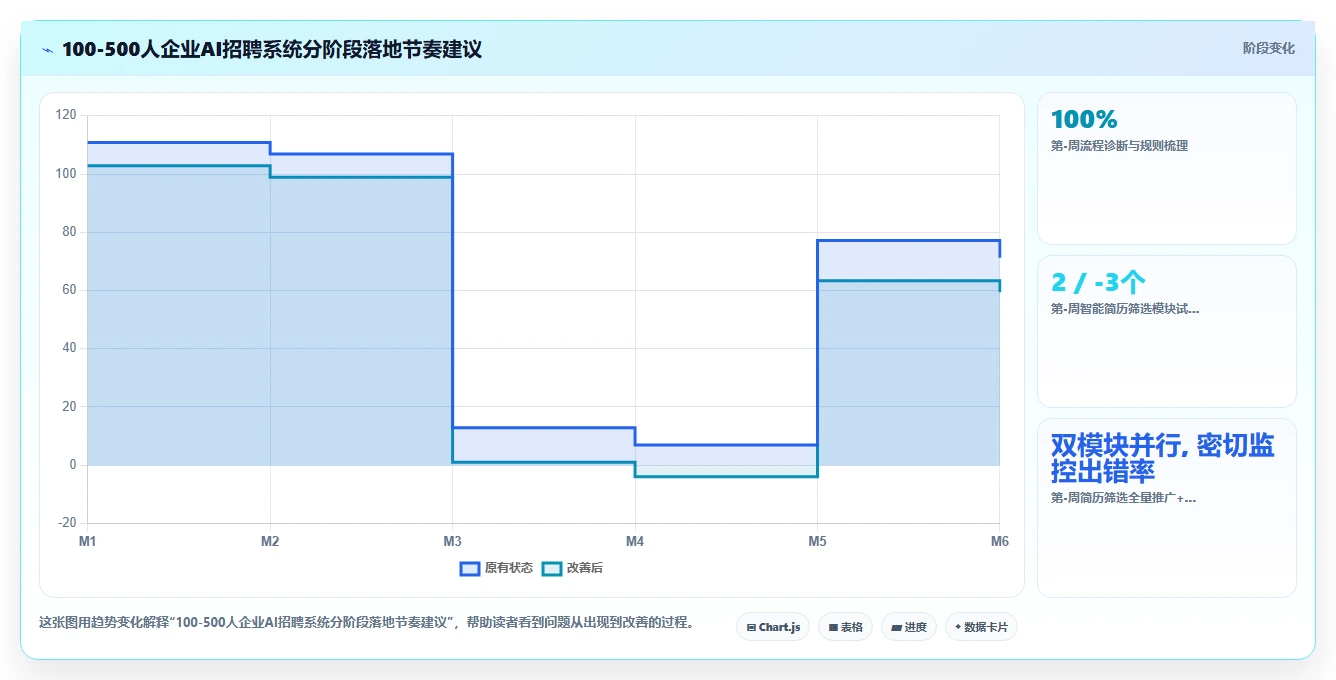This screenshot has height=680, width=1336.
Task: Click the 60 y-axis value
Action: click(69, 290)
